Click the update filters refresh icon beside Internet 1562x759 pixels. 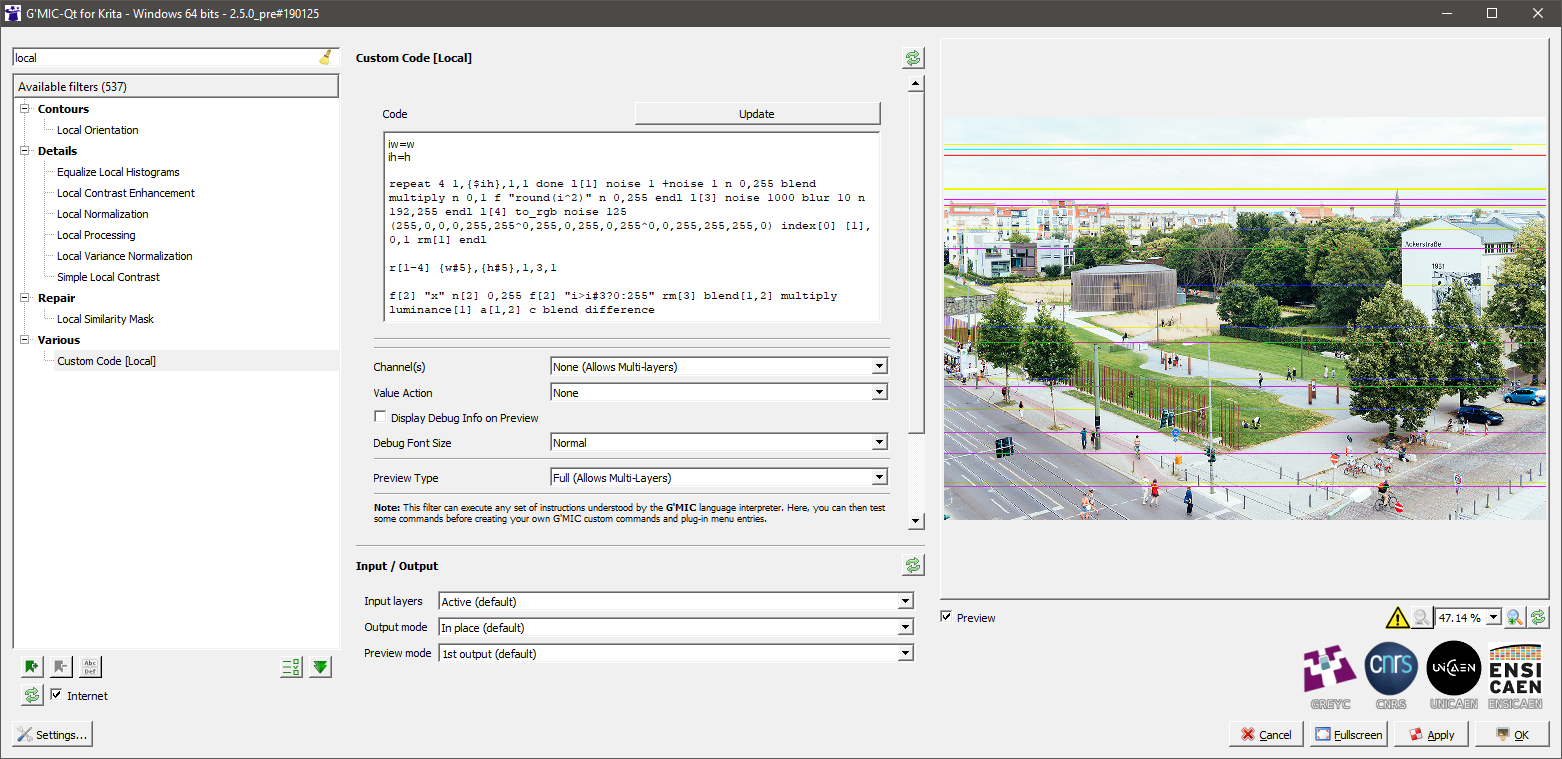tap(32, 695)
